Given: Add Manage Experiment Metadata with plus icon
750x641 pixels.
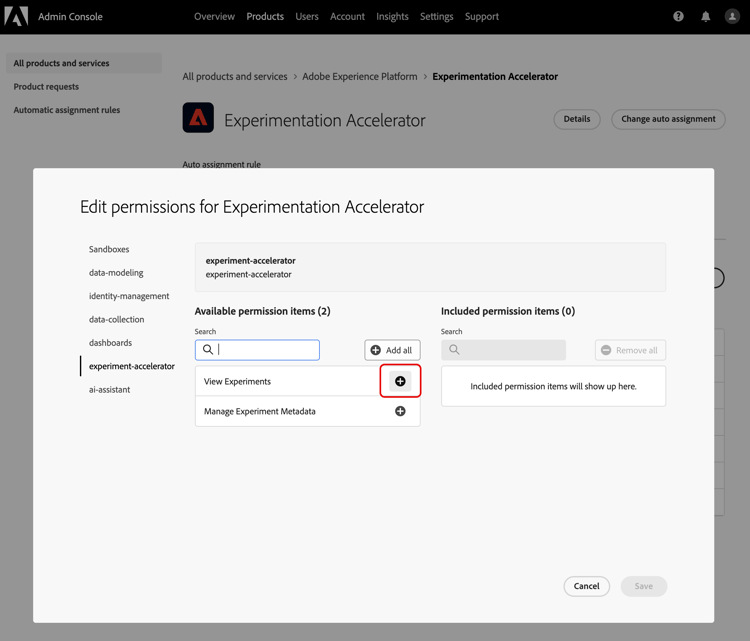Looking at the screenshot, I should (x=400, y=411).
